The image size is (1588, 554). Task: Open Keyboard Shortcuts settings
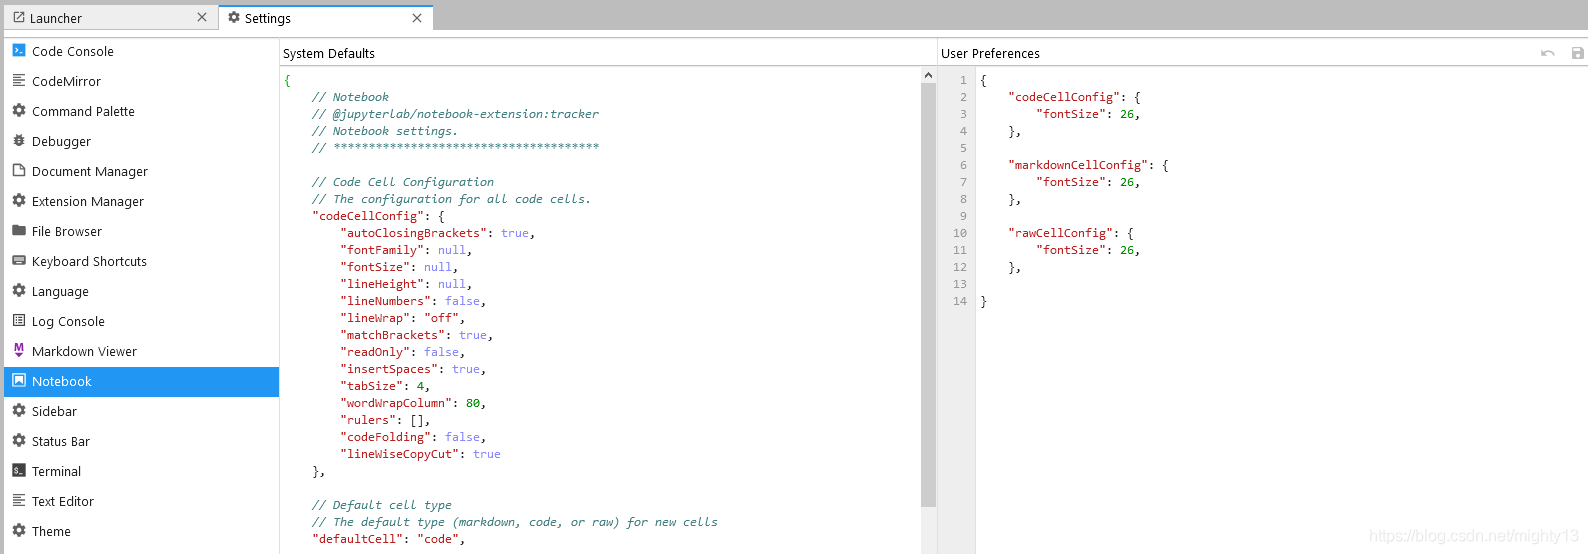tap(141, 261)
